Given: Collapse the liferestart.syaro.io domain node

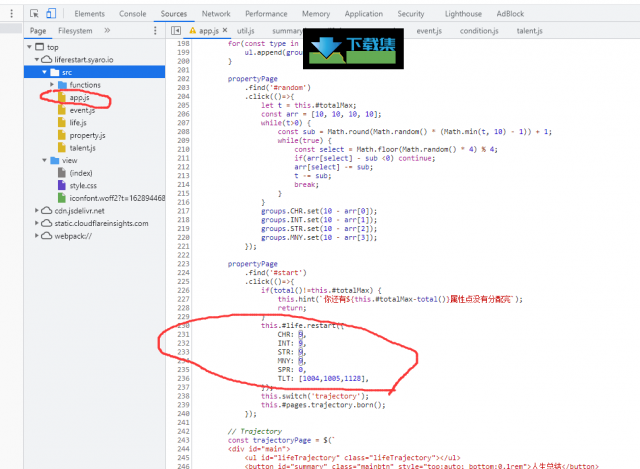Looking at the screenshot, I should click(37, 60).
